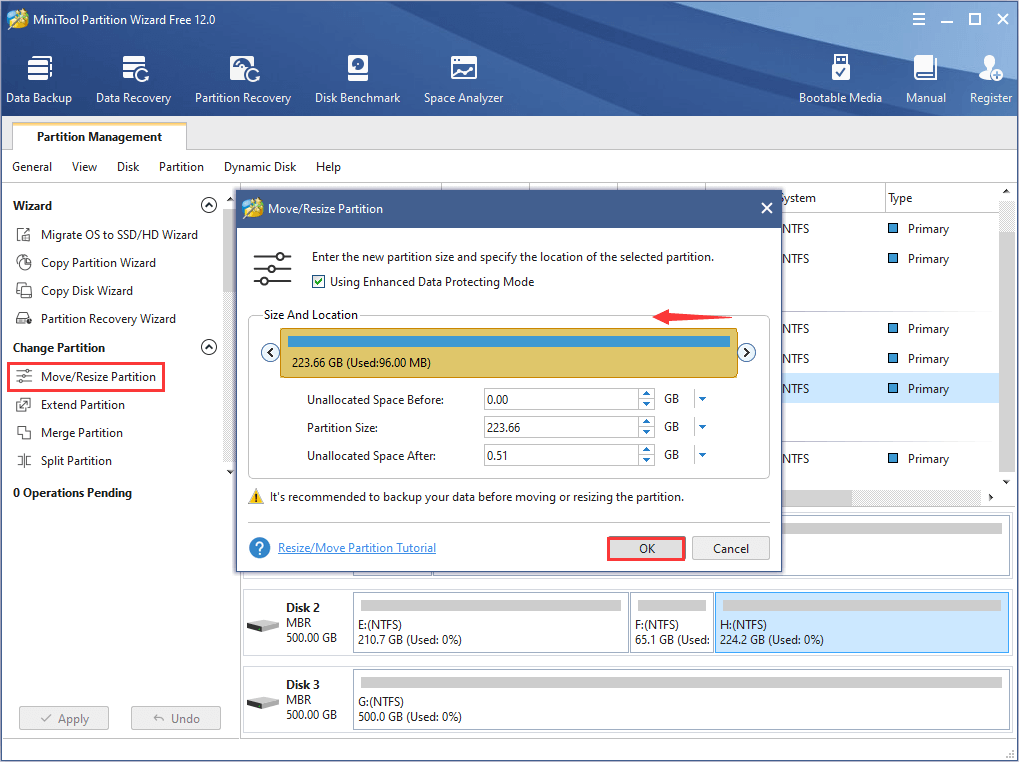Select Migrate OS to SSD/HD Wizard
The height and width of the screenshot is (762, 1019).
107,235
